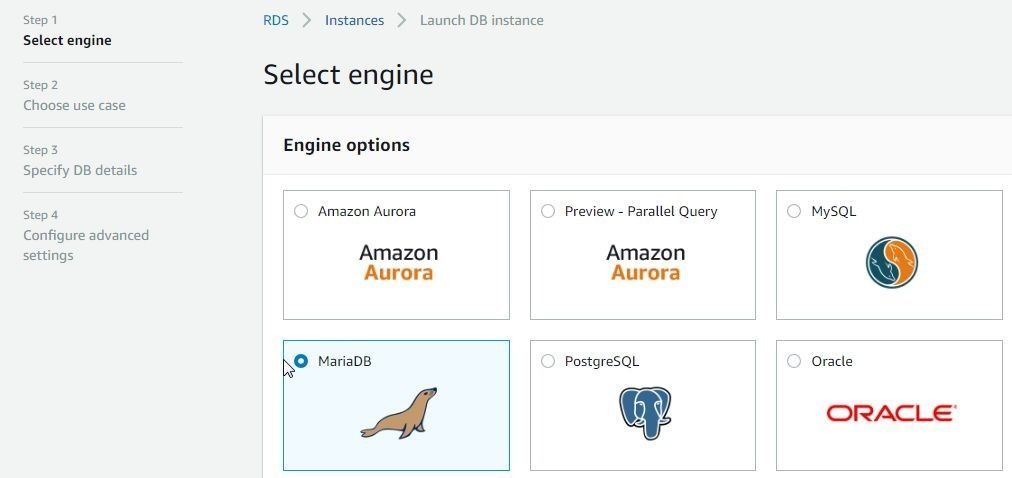Select the Preview - Parallel Query radio button
Viewport: 1012px width, 478px height.
(x=548, y=212)
